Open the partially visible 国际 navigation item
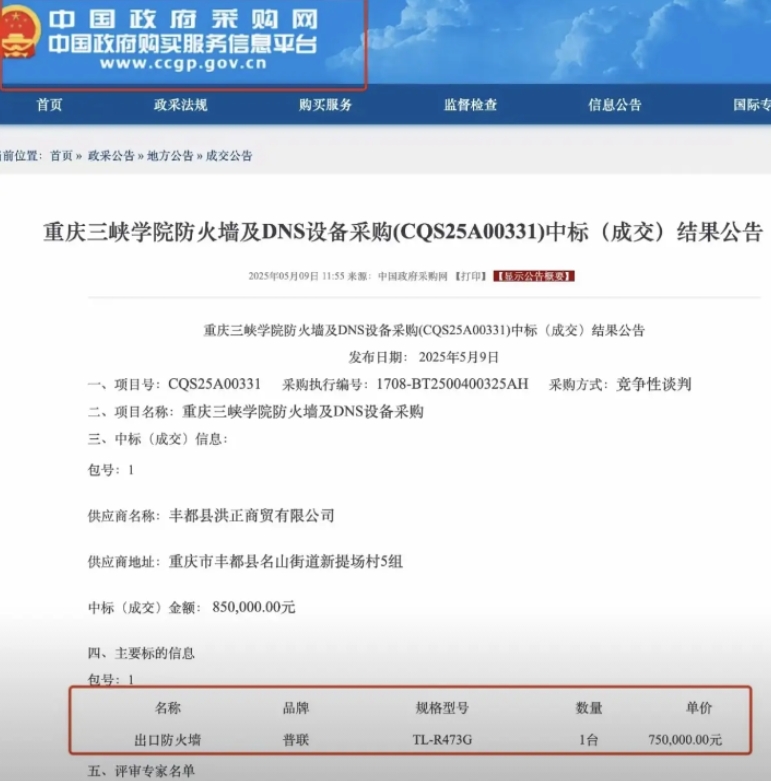 [x=752, y=105]
